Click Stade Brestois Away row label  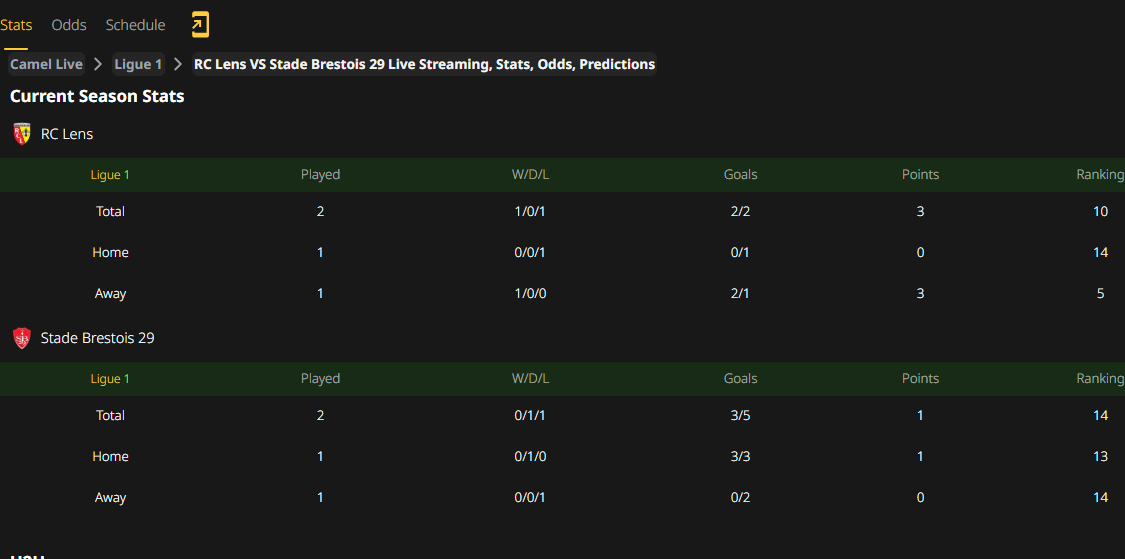point(110,498)
